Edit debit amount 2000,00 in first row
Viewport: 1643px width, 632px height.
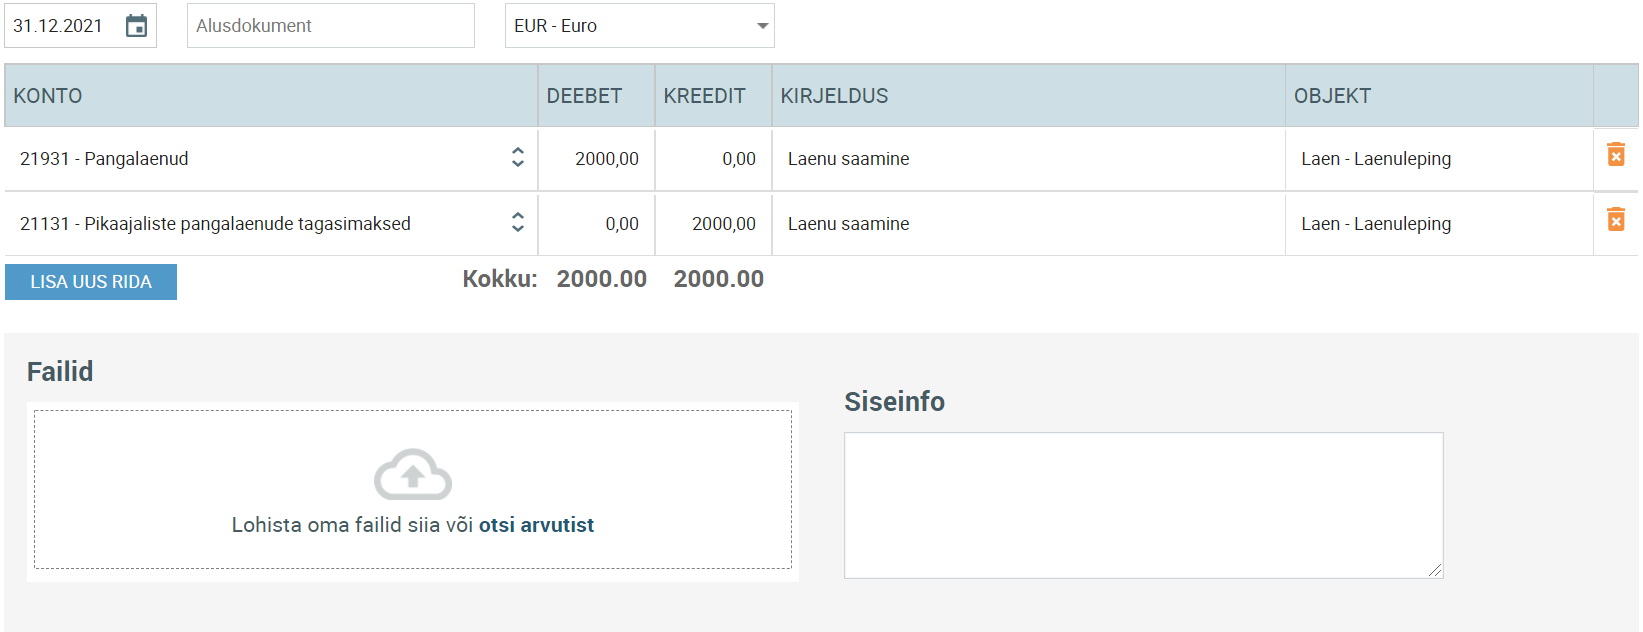[x=597, y=159]
